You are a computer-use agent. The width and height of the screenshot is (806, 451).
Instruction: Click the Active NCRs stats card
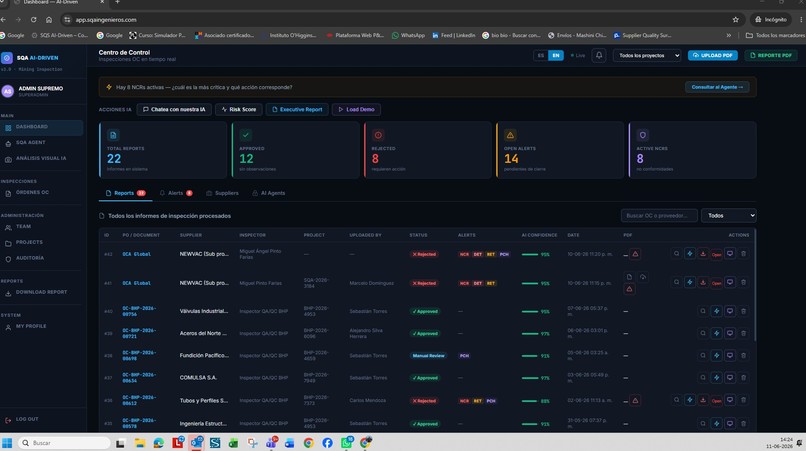tap(692, 150)
